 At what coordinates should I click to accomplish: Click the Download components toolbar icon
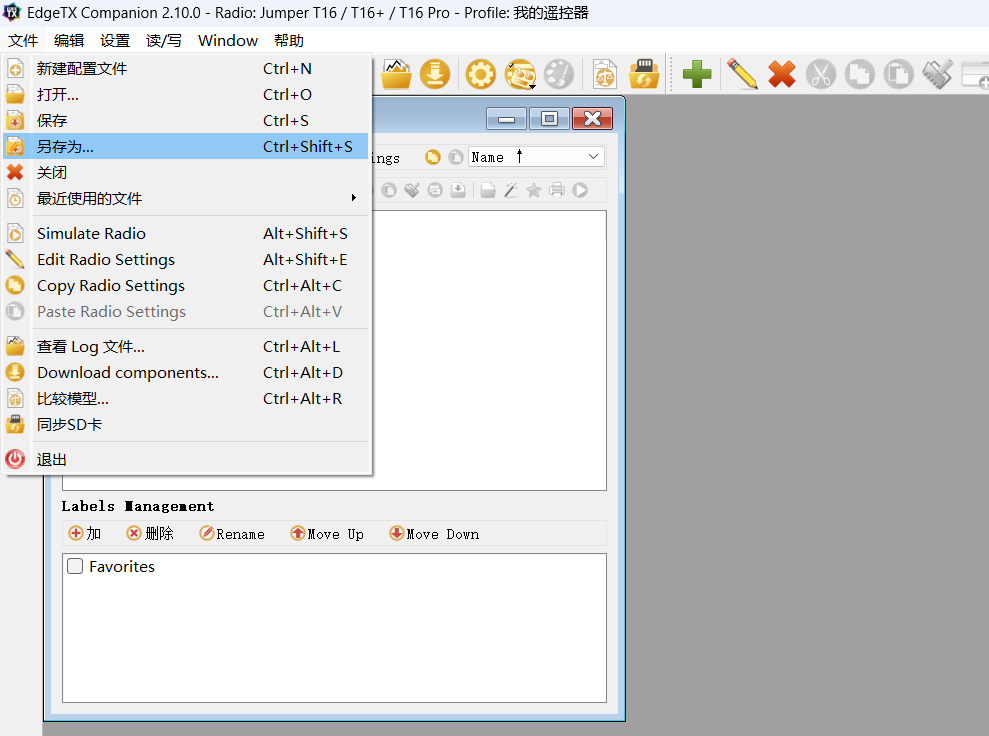coord(435,74)
